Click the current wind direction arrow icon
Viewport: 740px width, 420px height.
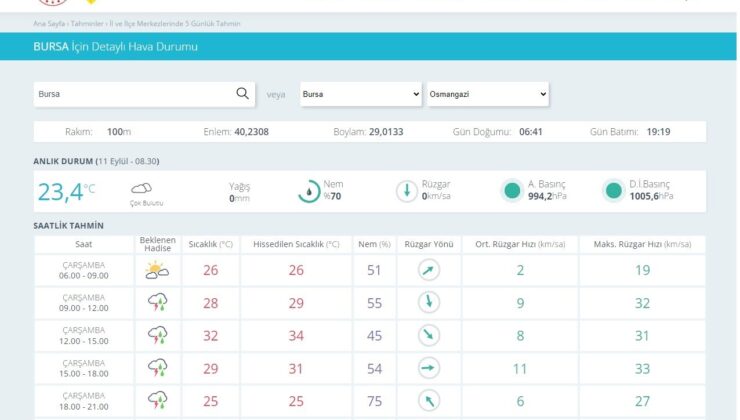[x=407, y=191]
